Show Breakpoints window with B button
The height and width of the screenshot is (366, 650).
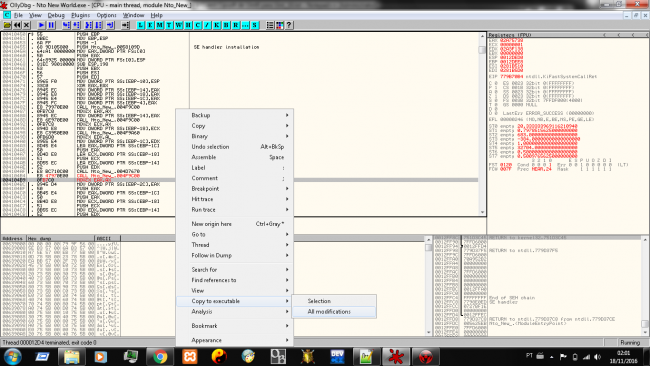click(x=226, y=25)
